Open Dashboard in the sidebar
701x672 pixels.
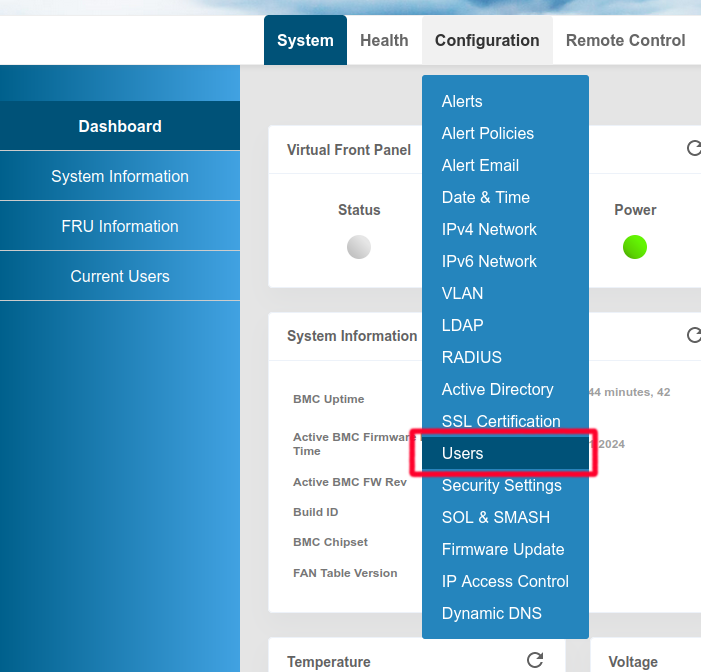(x=120, y=126)
